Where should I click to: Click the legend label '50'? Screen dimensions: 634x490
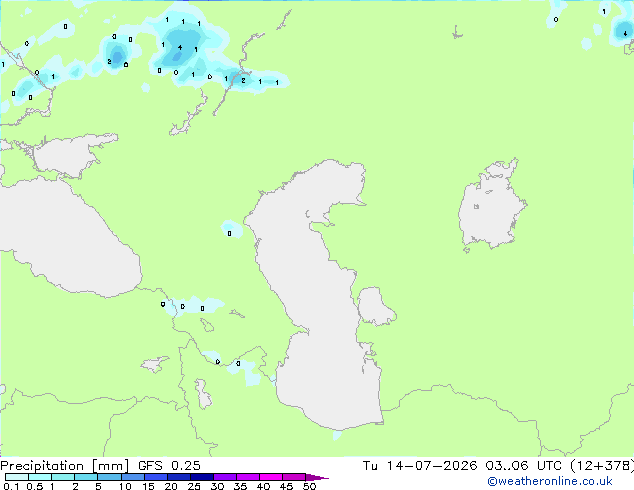[310, 486]
